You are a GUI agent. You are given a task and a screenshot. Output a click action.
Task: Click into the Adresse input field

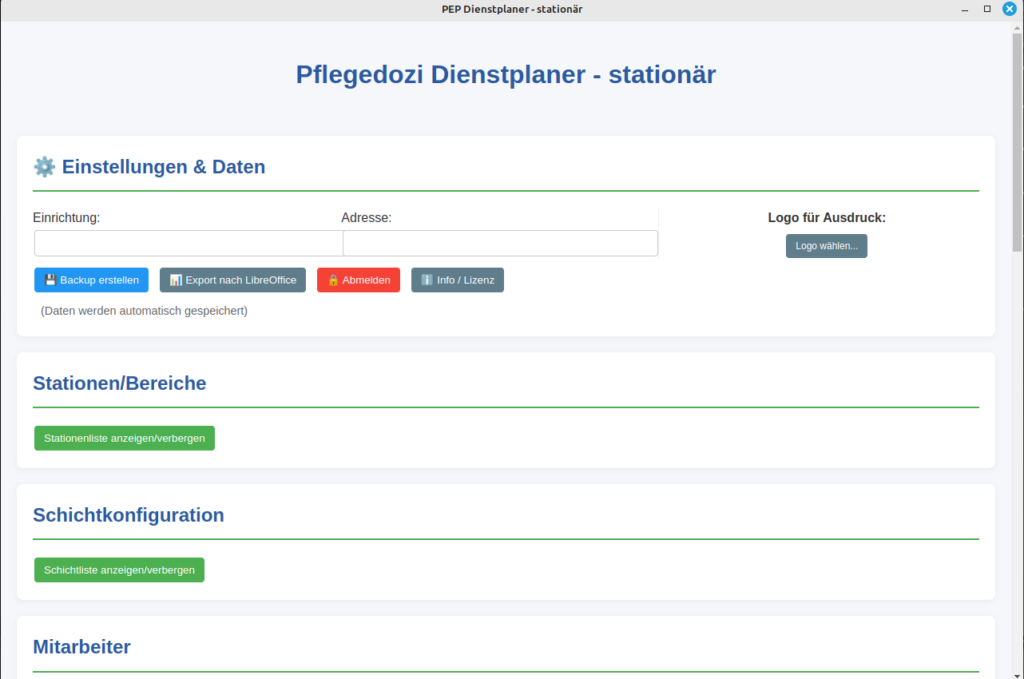tap(500, 243)
